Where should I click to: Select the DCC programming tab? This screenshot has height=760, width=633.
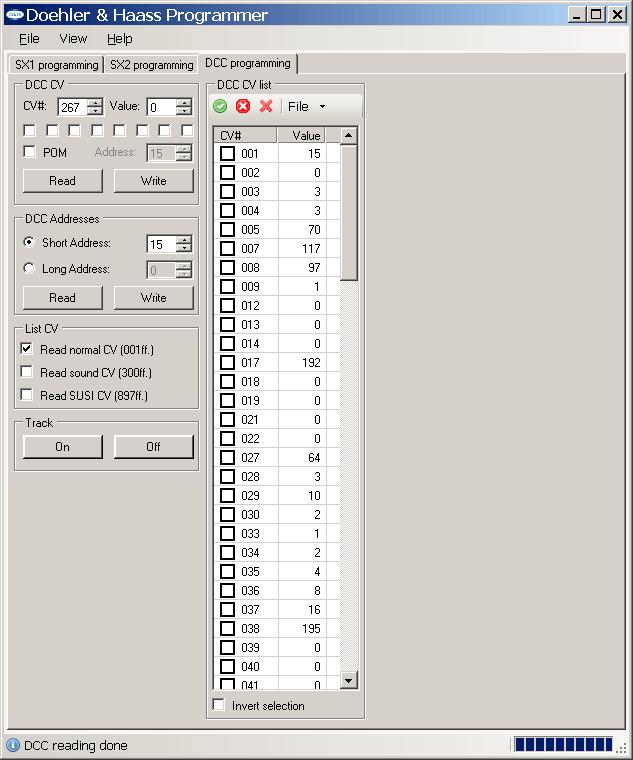click(x=248, y=63)
